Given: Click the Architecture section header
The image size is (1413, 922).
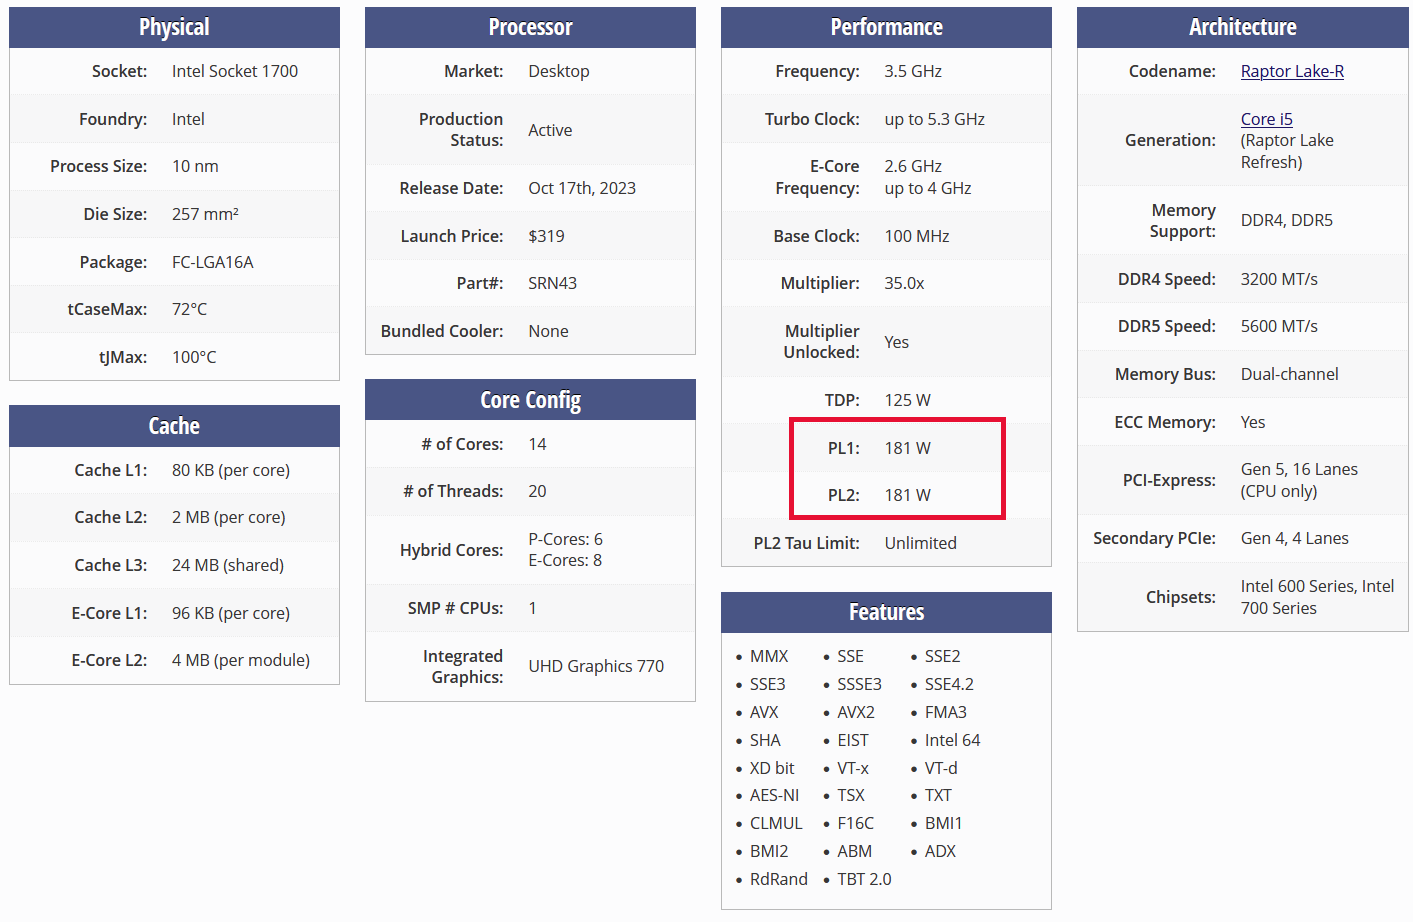Looking at the screenshot, I should [1242, 27].
